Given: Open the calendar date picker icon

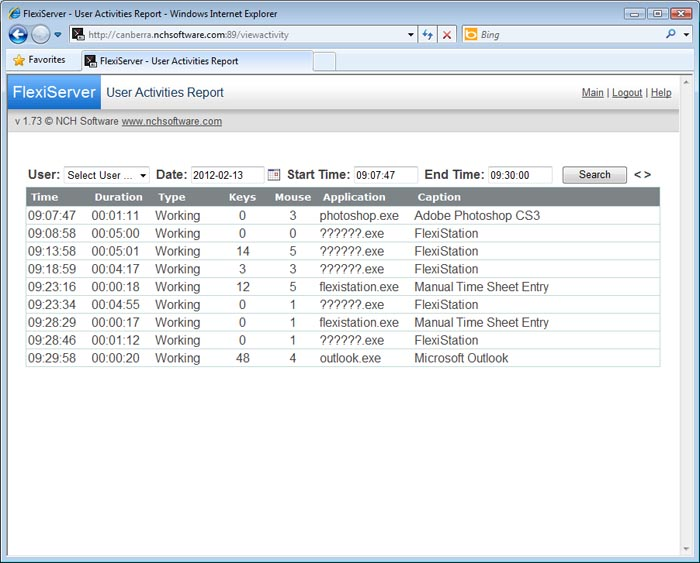Looking at the screenshot, I should (x=274, y=175).
